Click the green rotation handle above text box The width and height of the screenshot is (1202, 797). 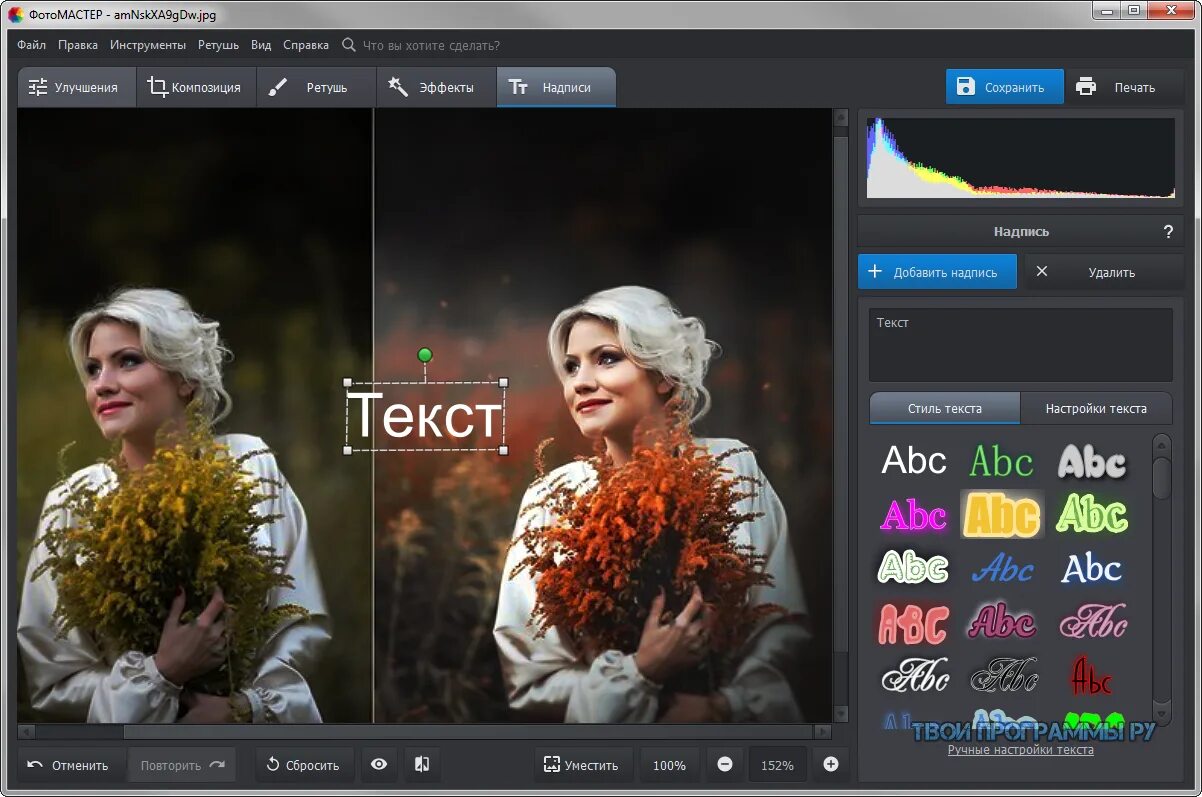425,355
